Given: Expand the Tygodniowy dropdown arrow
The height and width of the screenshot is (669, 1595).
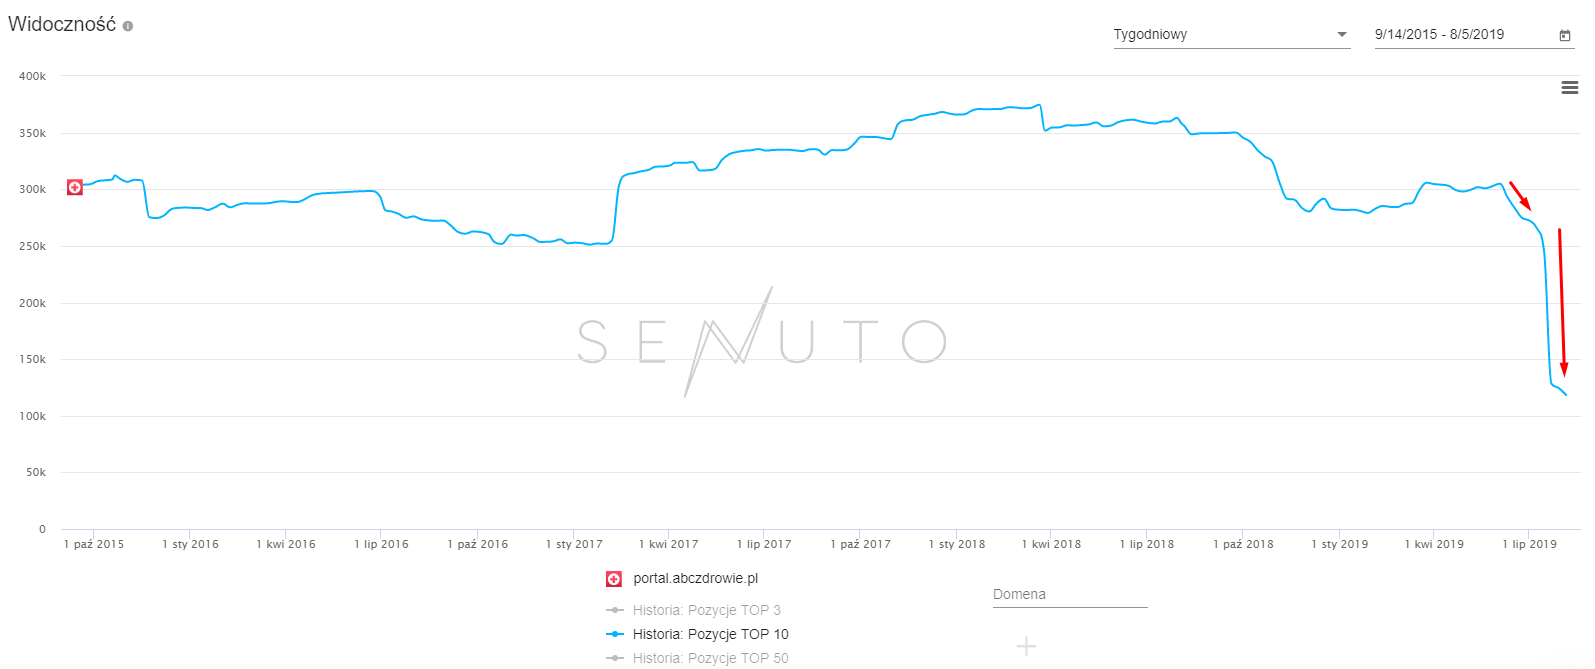Looking at the screenshot, I should coord(1342,35).
